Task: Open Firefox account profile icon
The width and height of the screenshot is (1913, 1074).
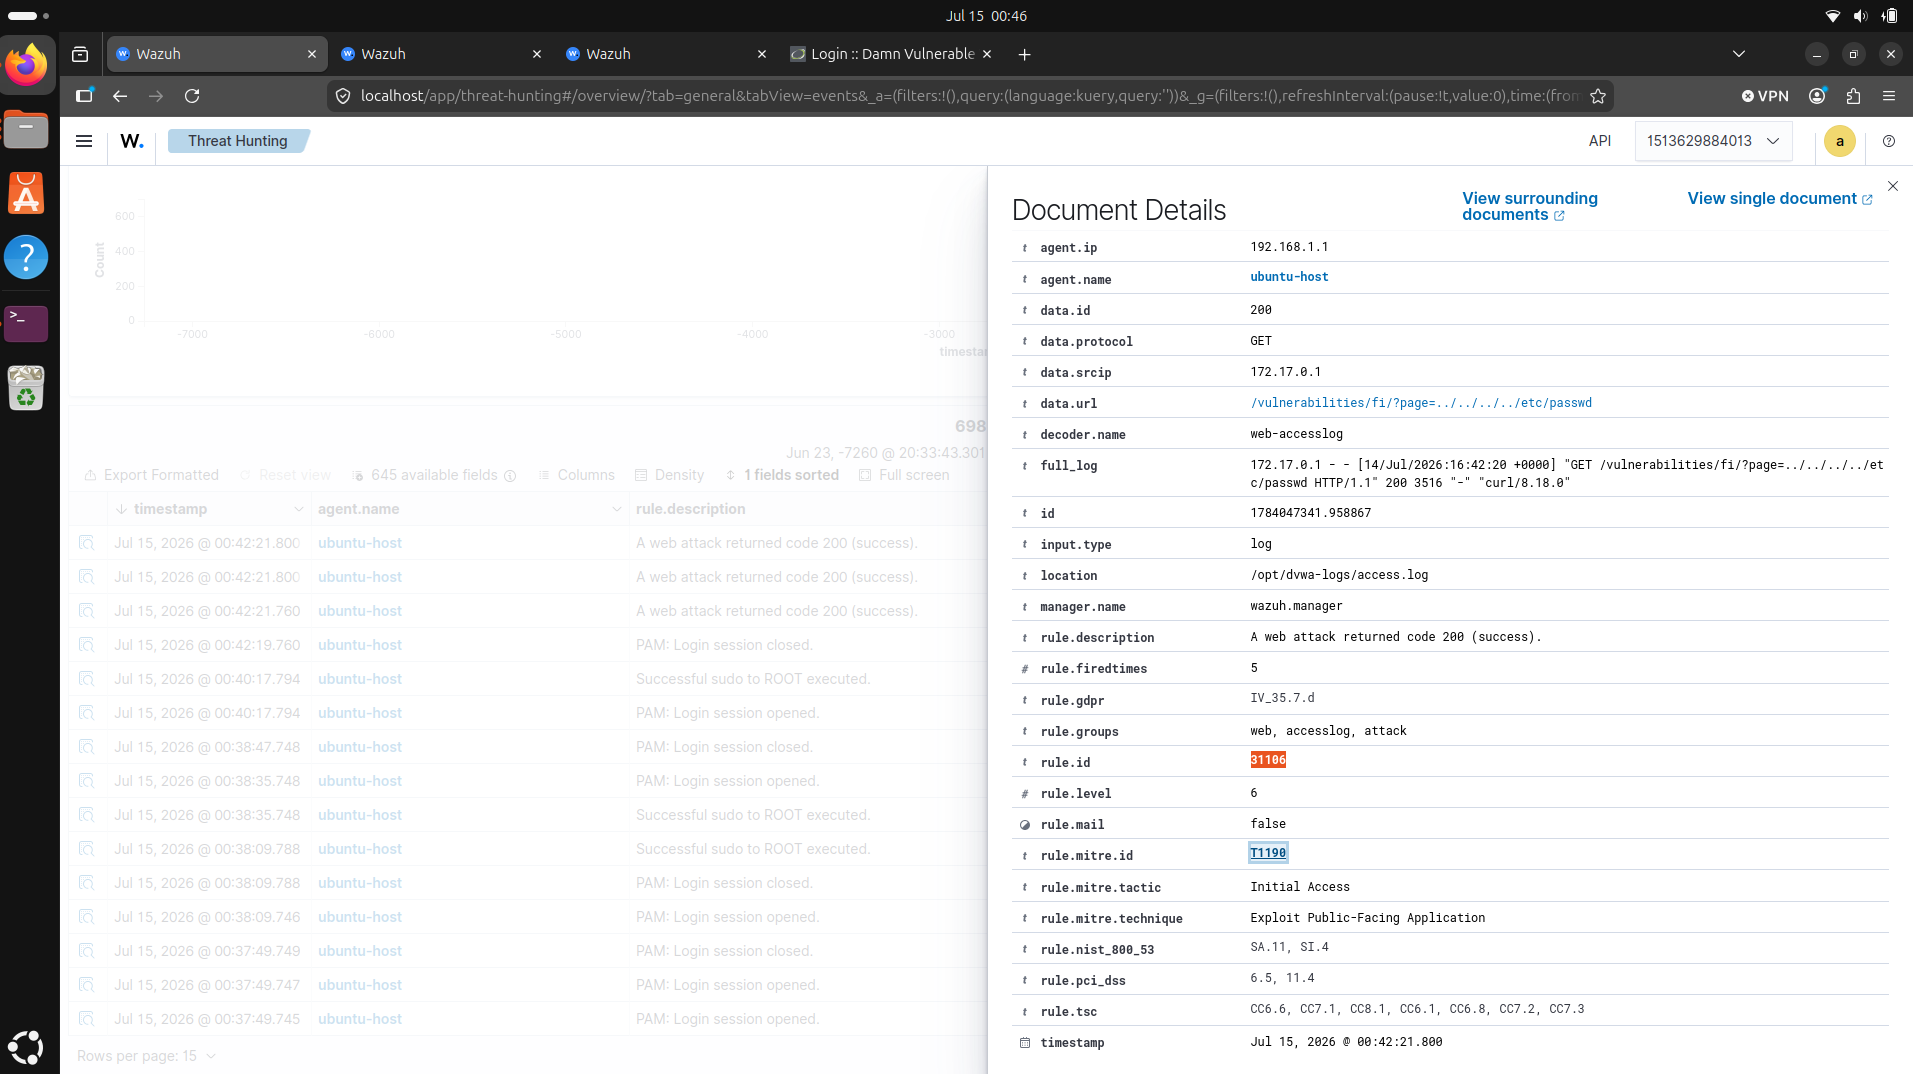Action: coord(1817,96)
